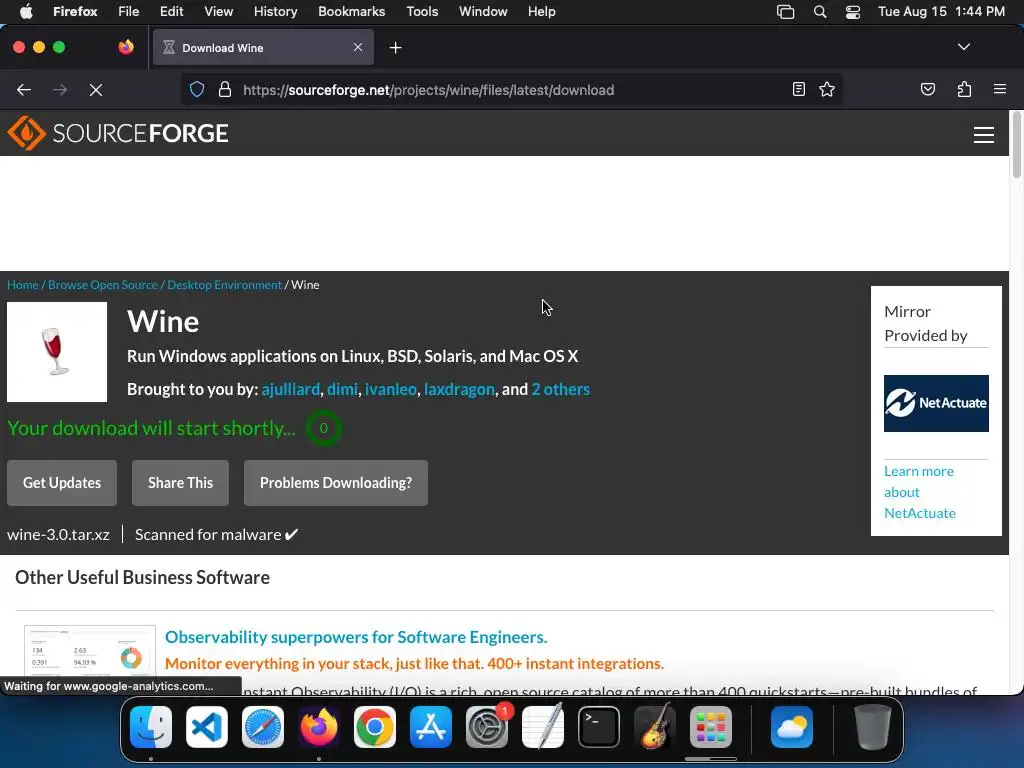Open the Apple menu
The width and height of the screenshot is (1024, 768).
(26, 11)
